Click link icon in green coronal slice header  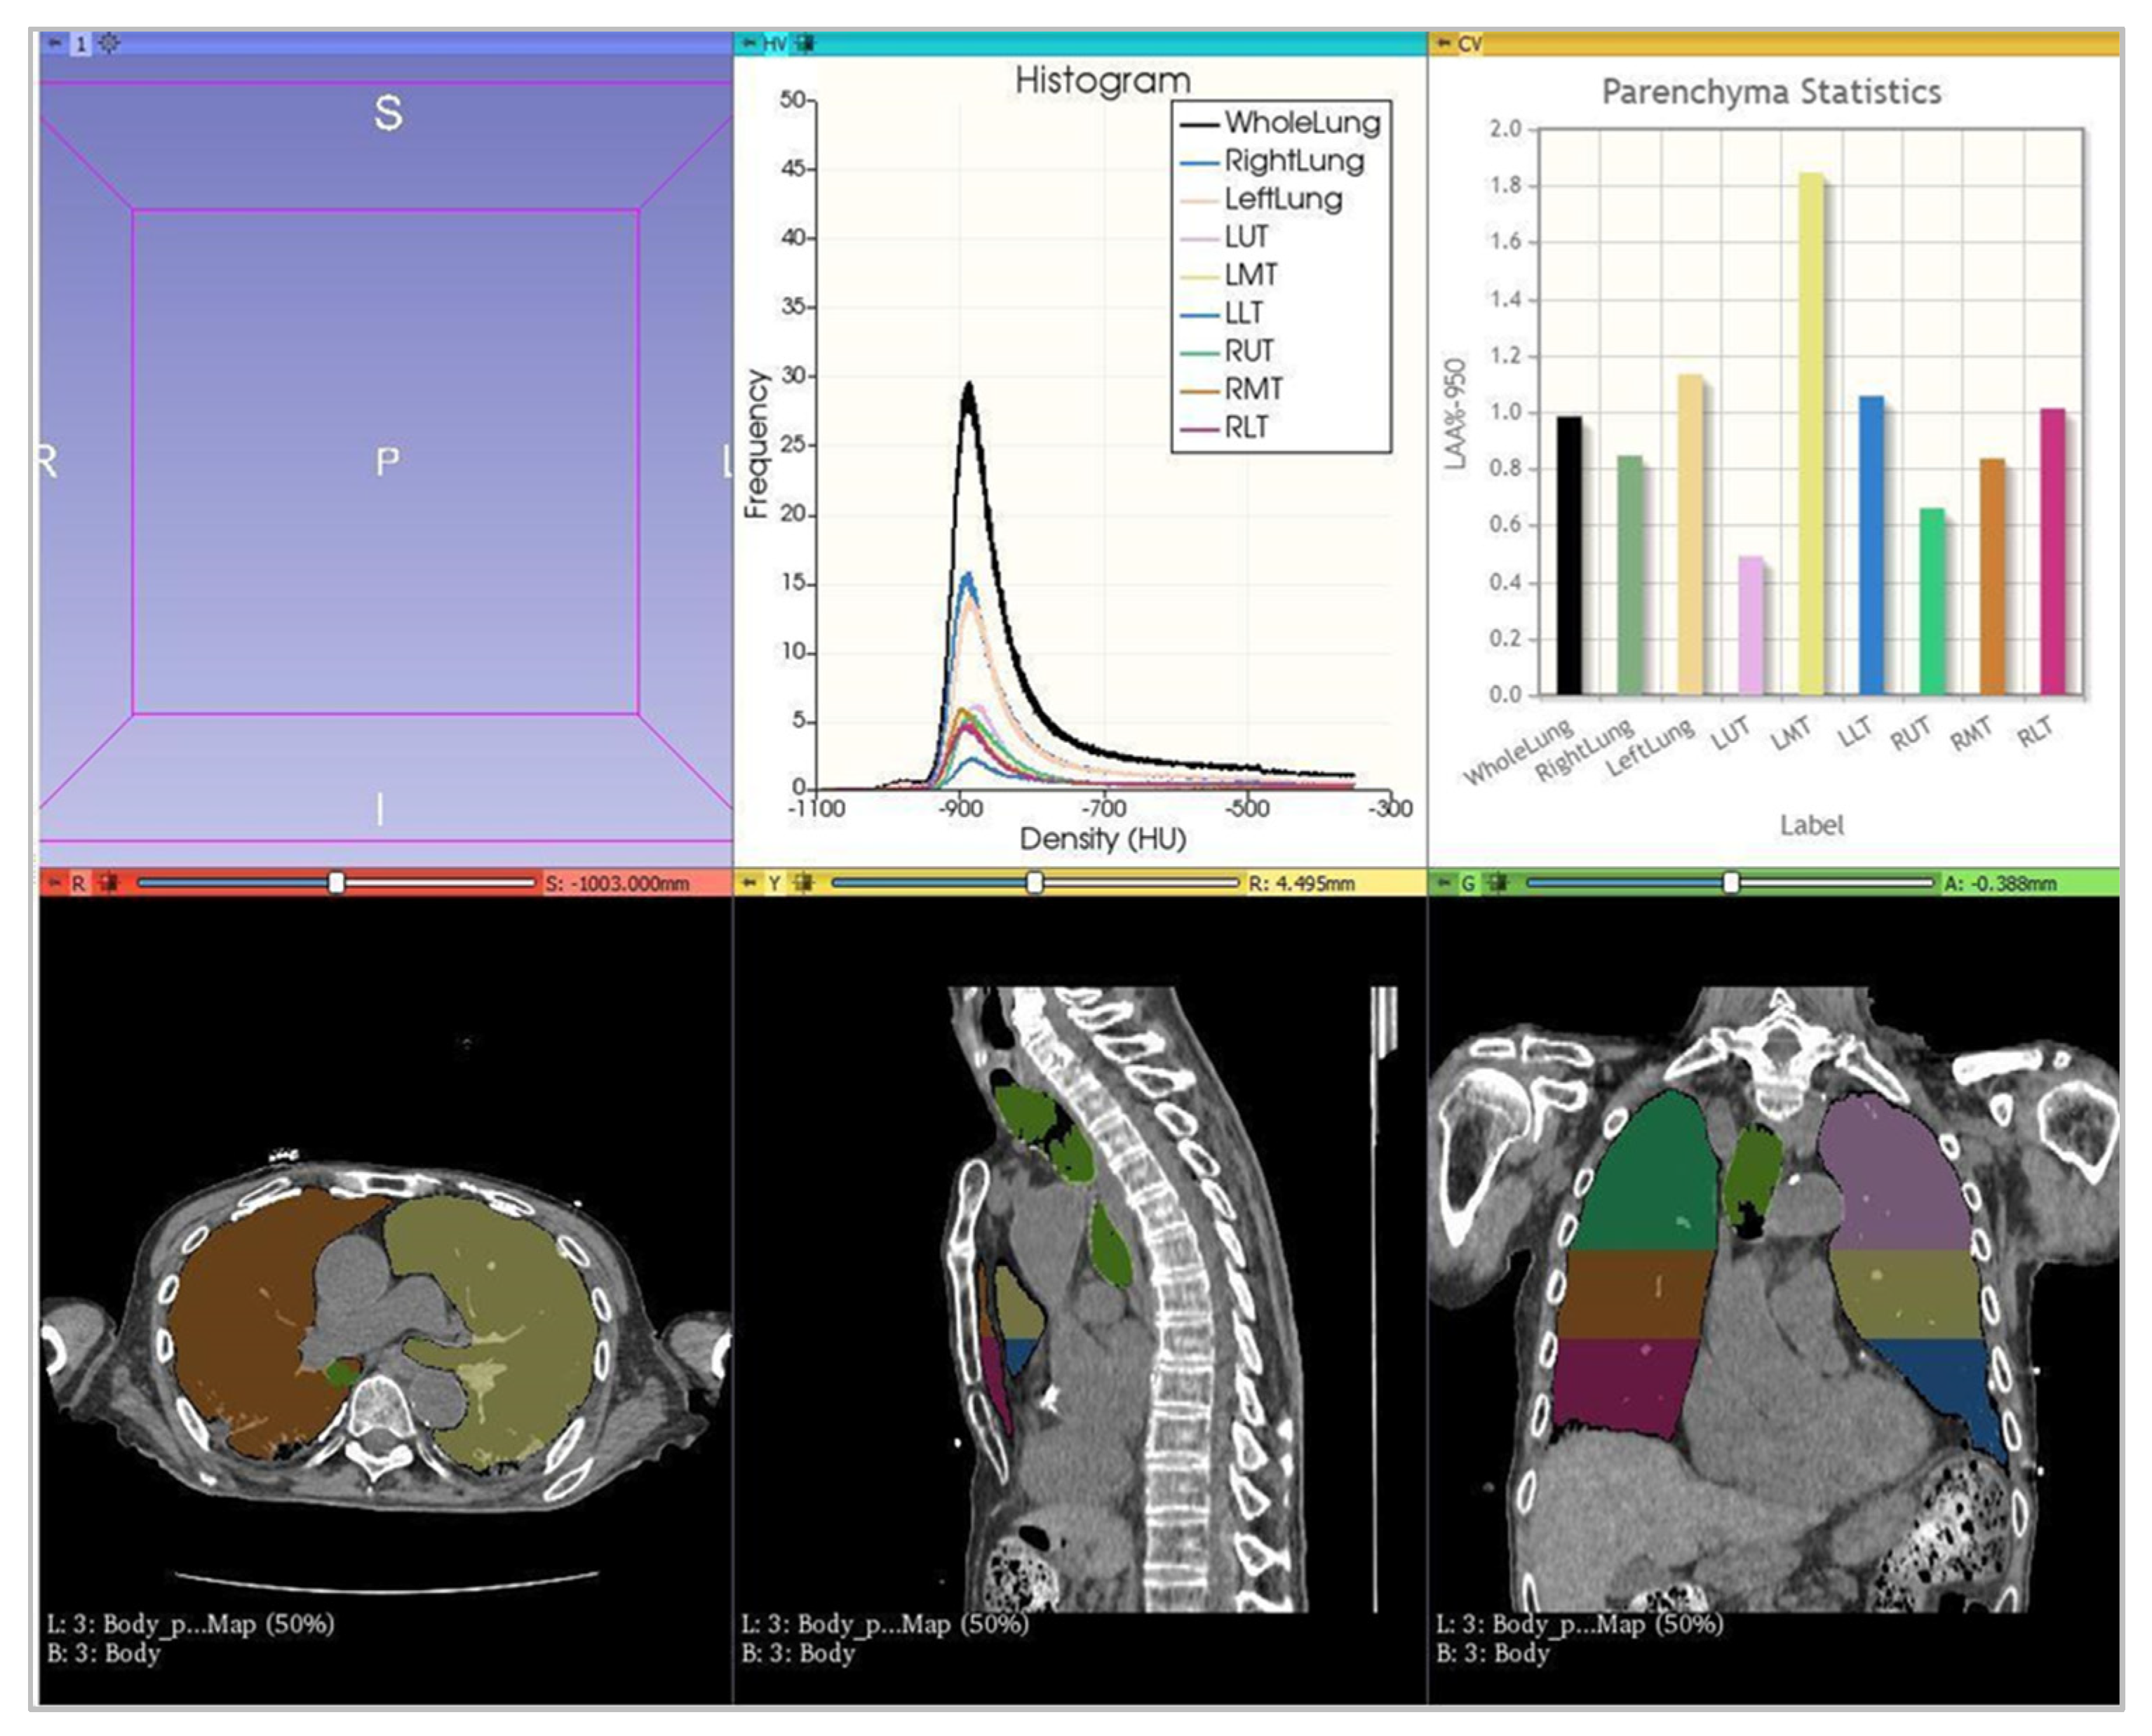coord(1497,883)
